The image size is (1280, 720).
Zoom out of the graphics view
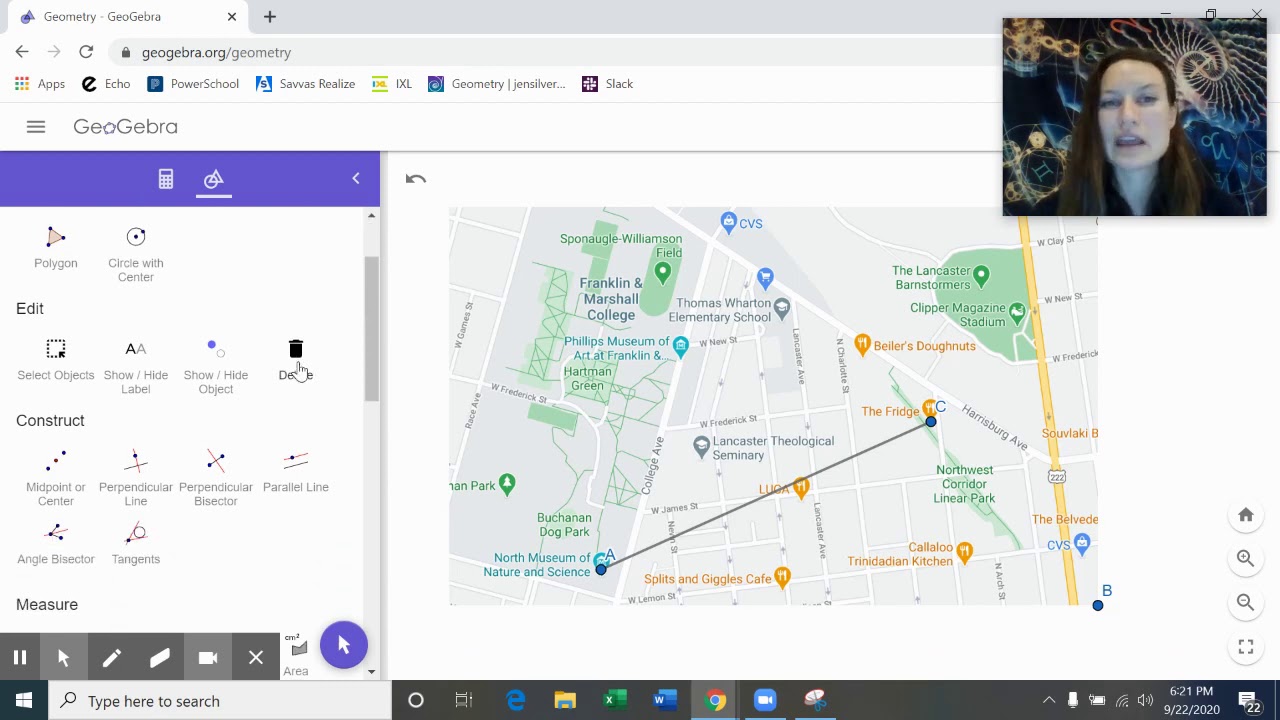pos(1246,603)
